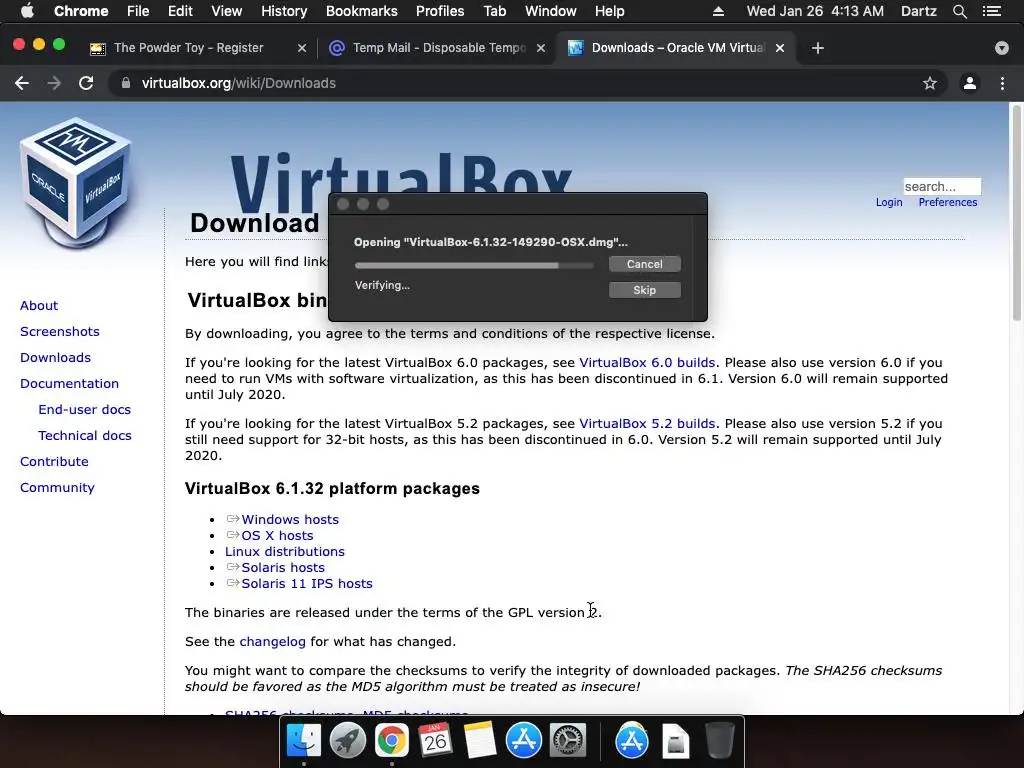Open the History menu

pos(284,11)
